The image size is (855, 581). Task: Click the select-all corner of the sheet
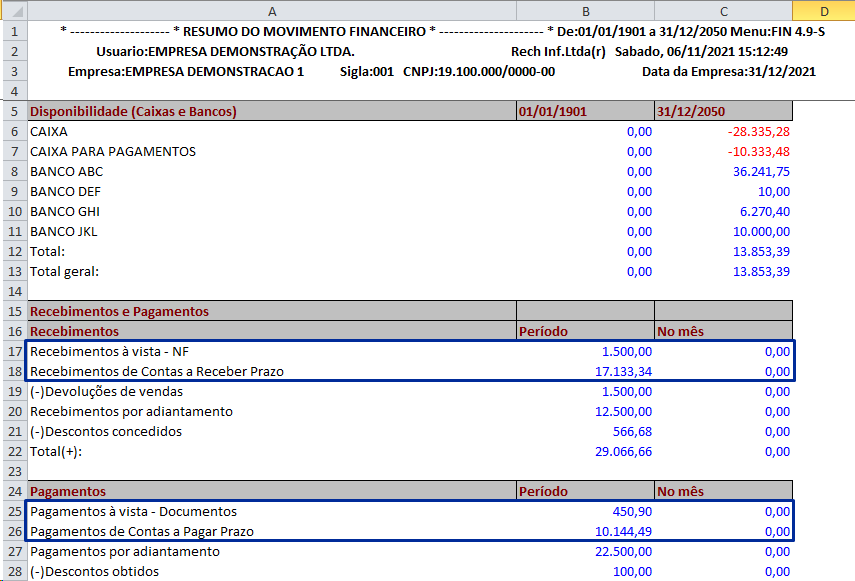tap(14, 10)
